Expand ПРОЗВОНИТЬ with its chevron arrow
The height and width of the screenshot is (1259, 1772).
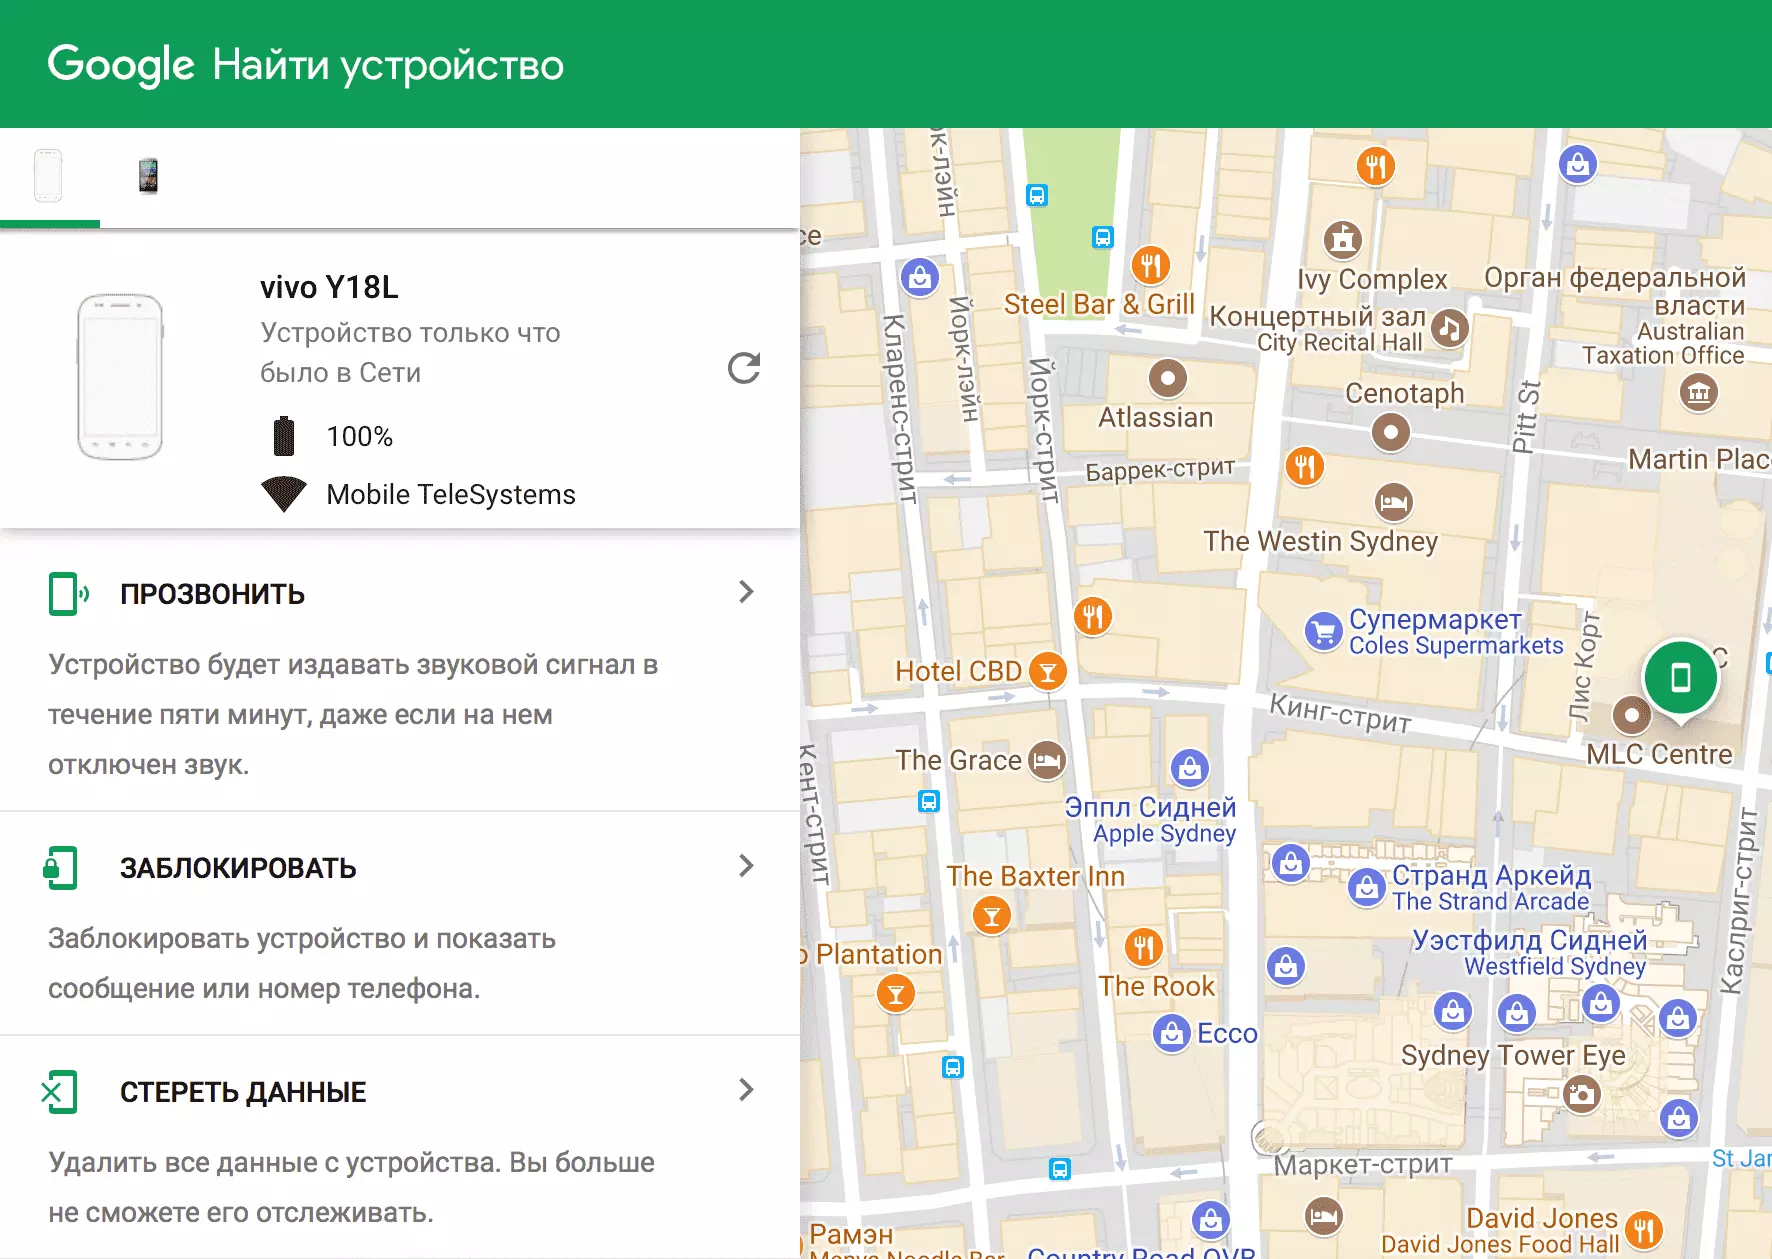(x=746, y=592)
